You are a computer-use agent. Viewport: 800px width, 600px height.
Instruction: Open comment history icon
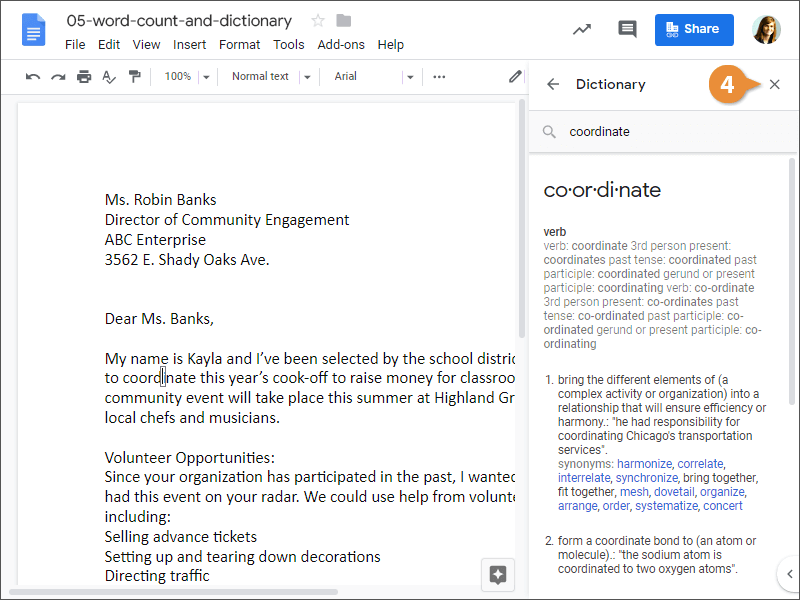pos(627,29)
